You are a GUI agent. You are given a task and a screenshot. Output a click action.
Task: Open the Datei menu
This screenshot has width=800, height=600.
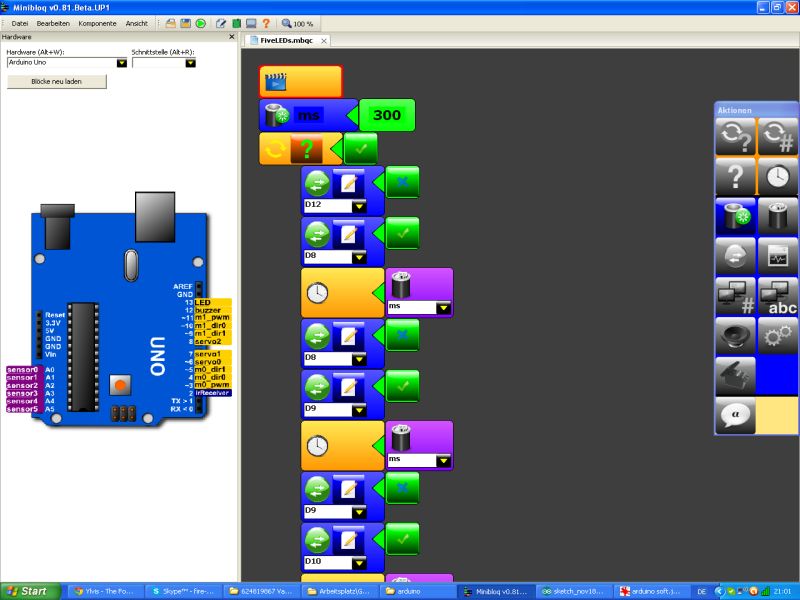[x=20, y=23]
